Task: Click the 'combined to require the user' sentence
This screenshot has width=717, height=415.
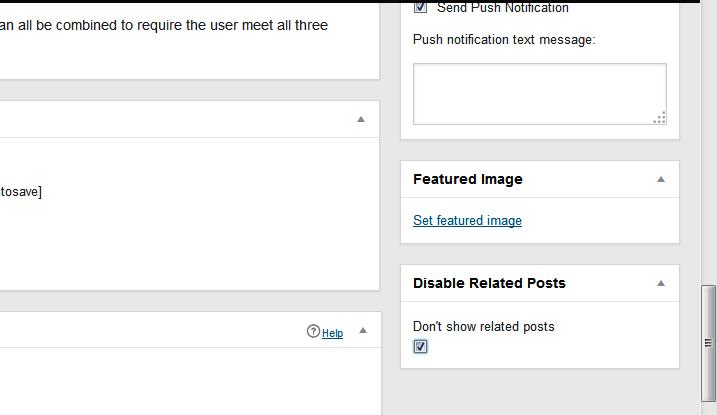Action: point(162,25)
